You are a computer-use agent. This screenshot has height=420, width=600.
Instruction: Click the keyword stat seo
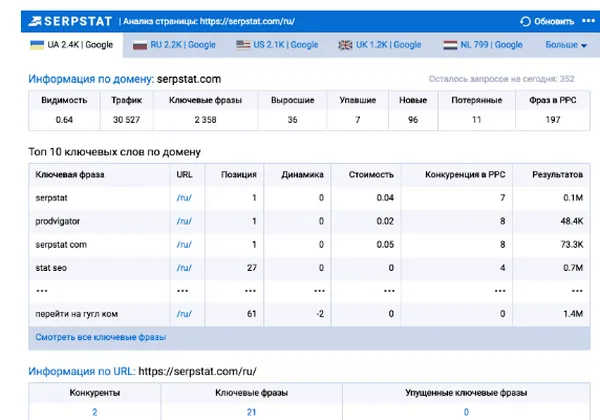coord(51,268)
